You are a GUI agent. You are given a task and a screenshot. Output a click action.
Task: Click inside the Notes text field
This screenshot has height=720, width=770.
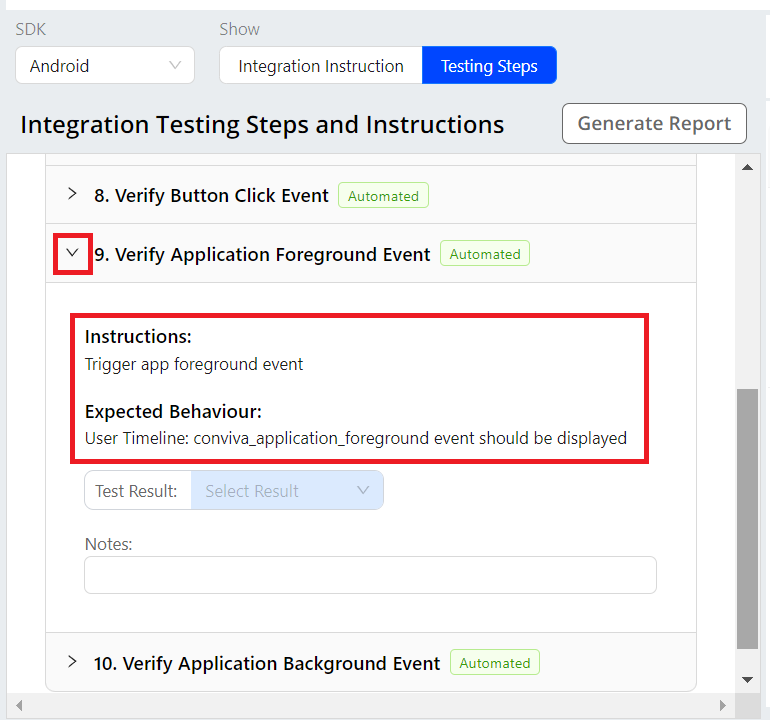pos(370,576)
